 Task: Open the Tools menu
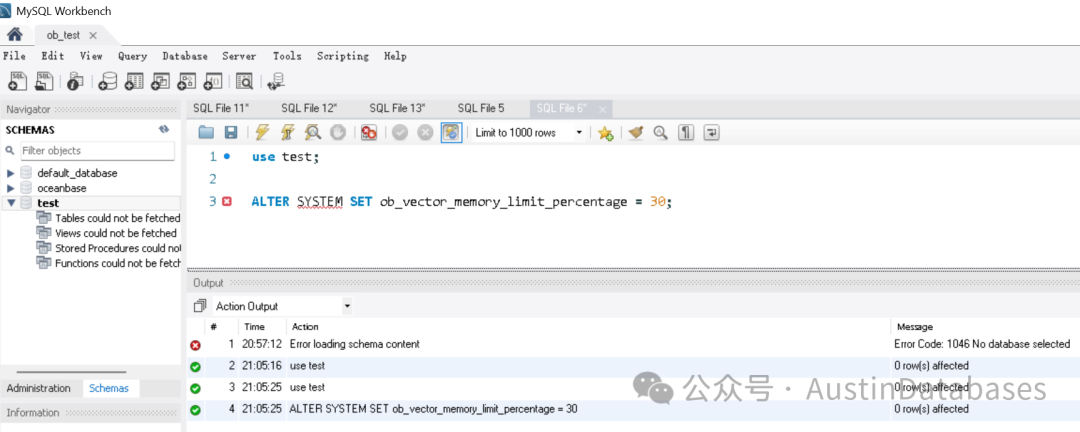pyautogui.click(x=287, y=56)
